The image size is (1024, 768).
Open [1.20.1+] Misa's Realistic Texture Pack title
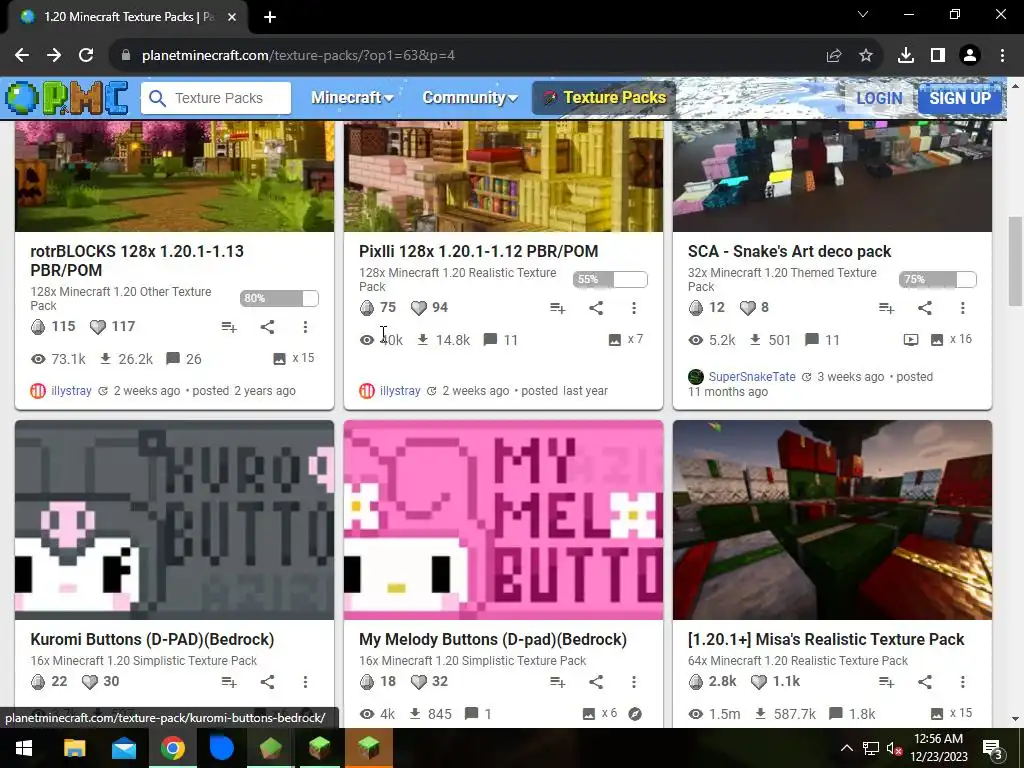pyautogui.click(x=826, y=639)
